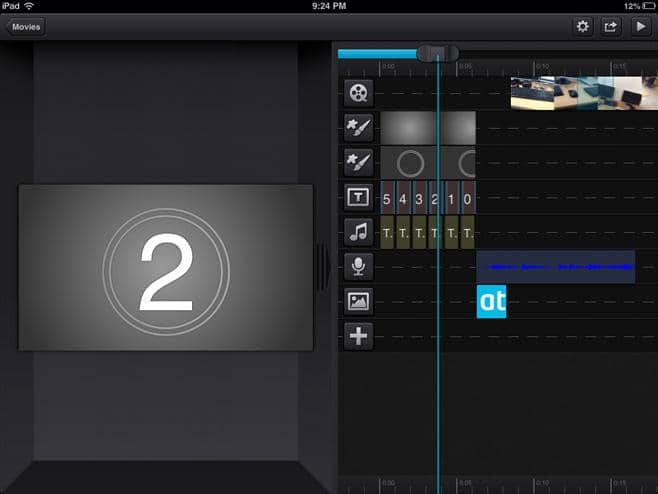The image size is (658, 494).
Task: Tap the preview showing number 2
Action: [x=166, y=267]
